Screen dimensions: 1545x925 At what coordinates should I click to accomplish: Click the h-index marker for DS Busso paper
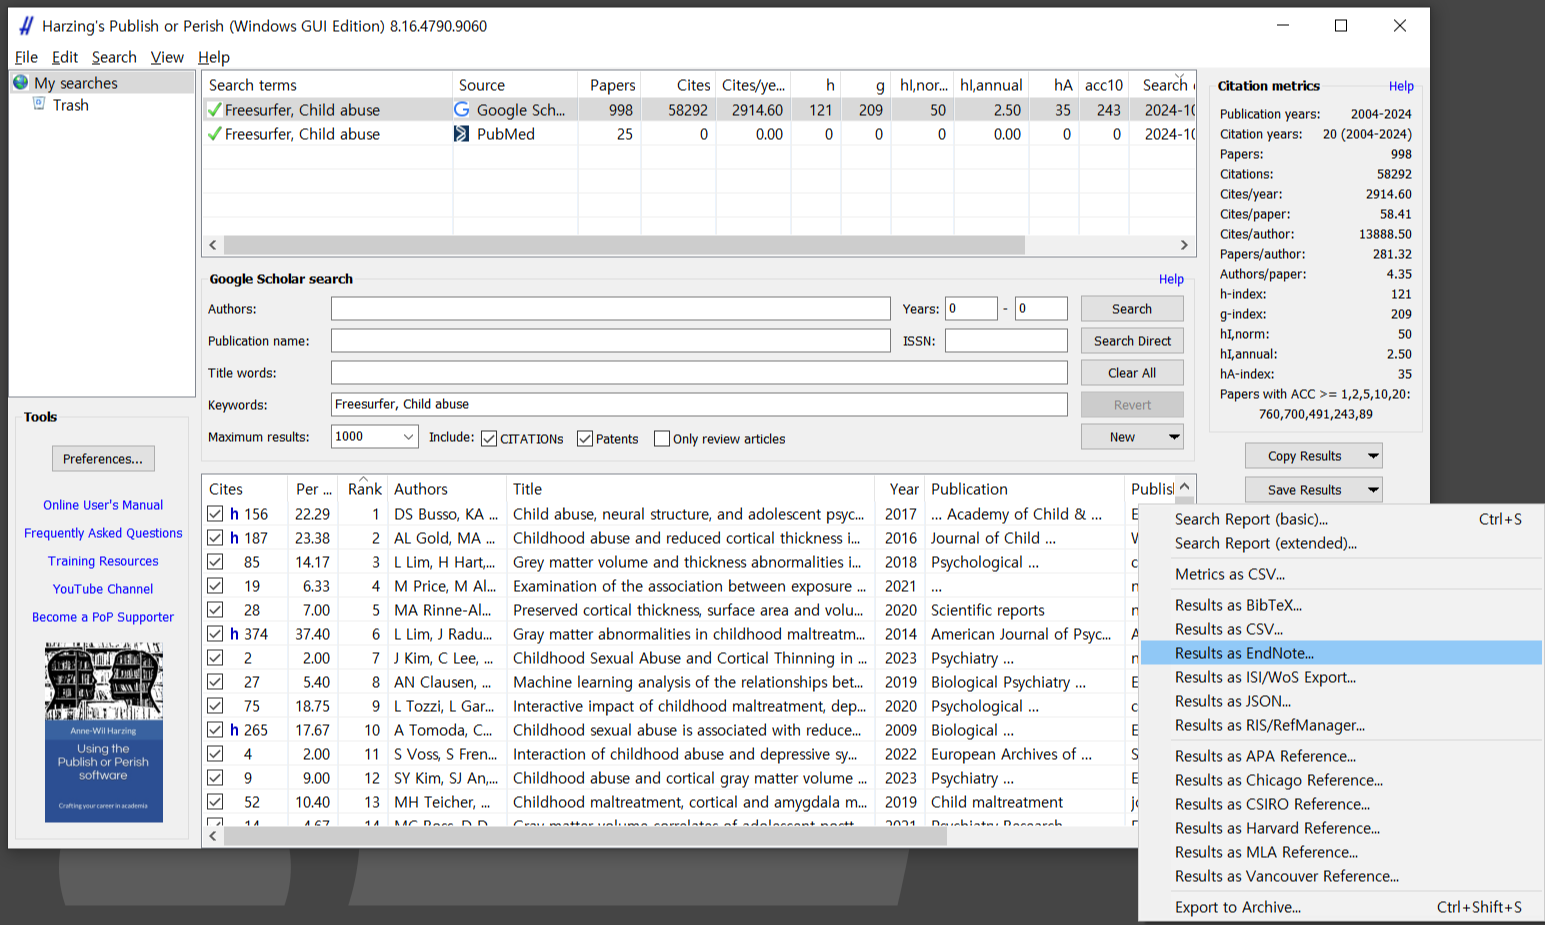click(x=235, y=514)
